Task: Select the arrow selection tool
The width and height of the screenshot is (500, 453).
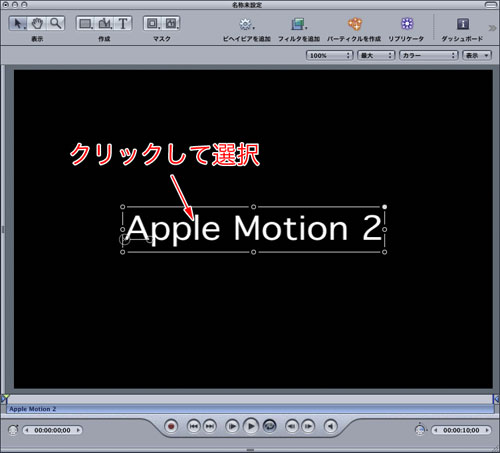Action: click(x=18, y=24)
